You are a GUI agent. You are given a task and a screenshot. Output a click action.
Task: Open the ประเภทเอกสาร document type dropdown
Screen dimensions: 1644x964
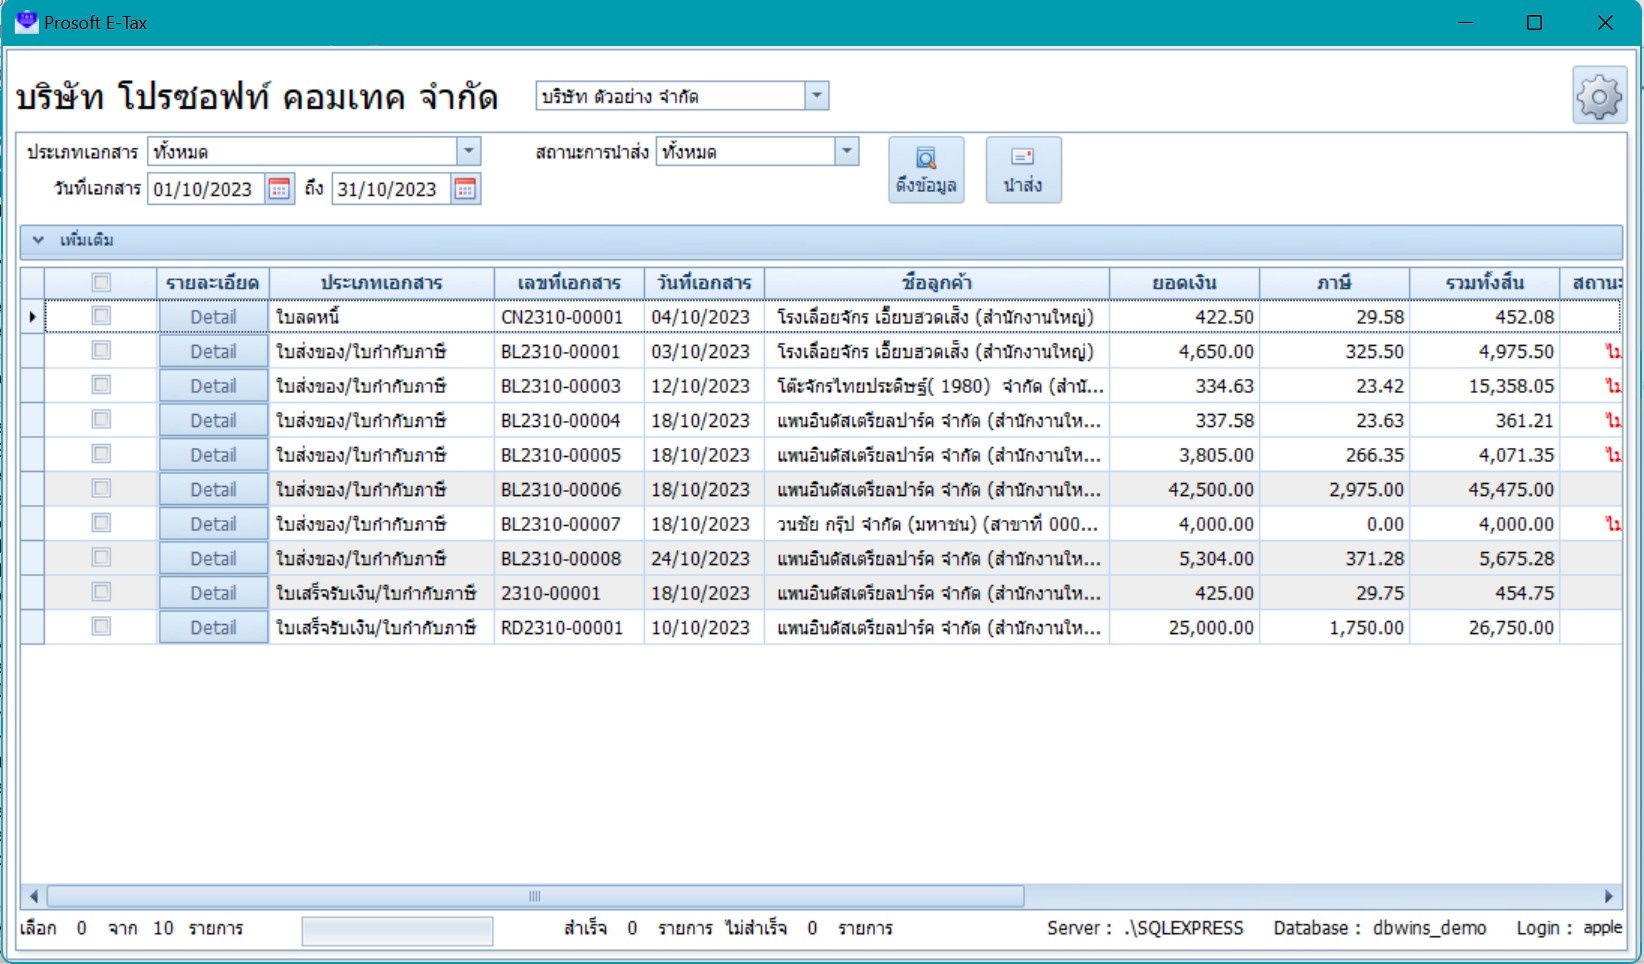(468, 152)
